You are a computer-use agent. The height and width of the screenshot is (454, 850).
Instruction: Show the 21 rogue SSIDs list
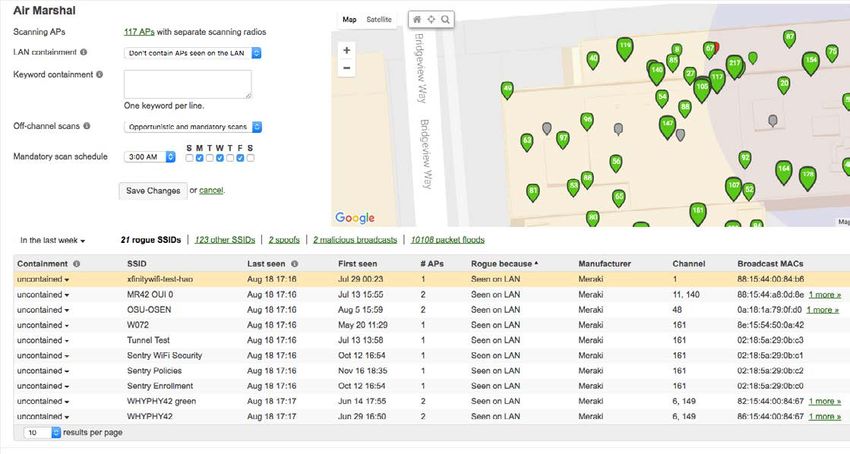point(151,240)
